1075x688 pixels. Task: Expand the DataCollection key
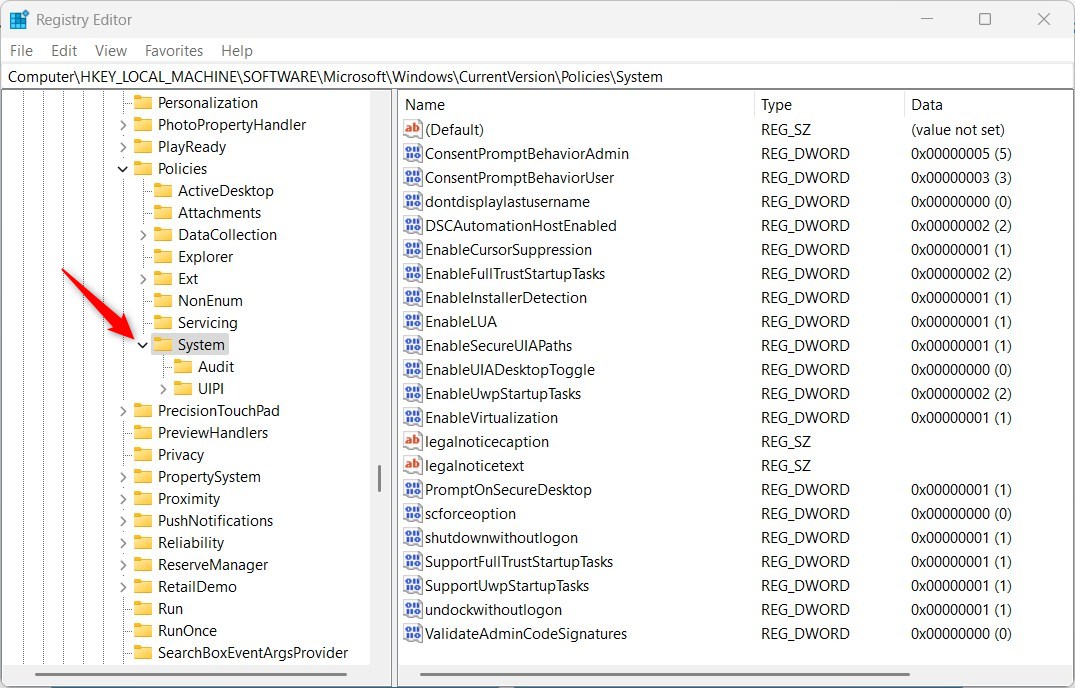tap(143, 235)
